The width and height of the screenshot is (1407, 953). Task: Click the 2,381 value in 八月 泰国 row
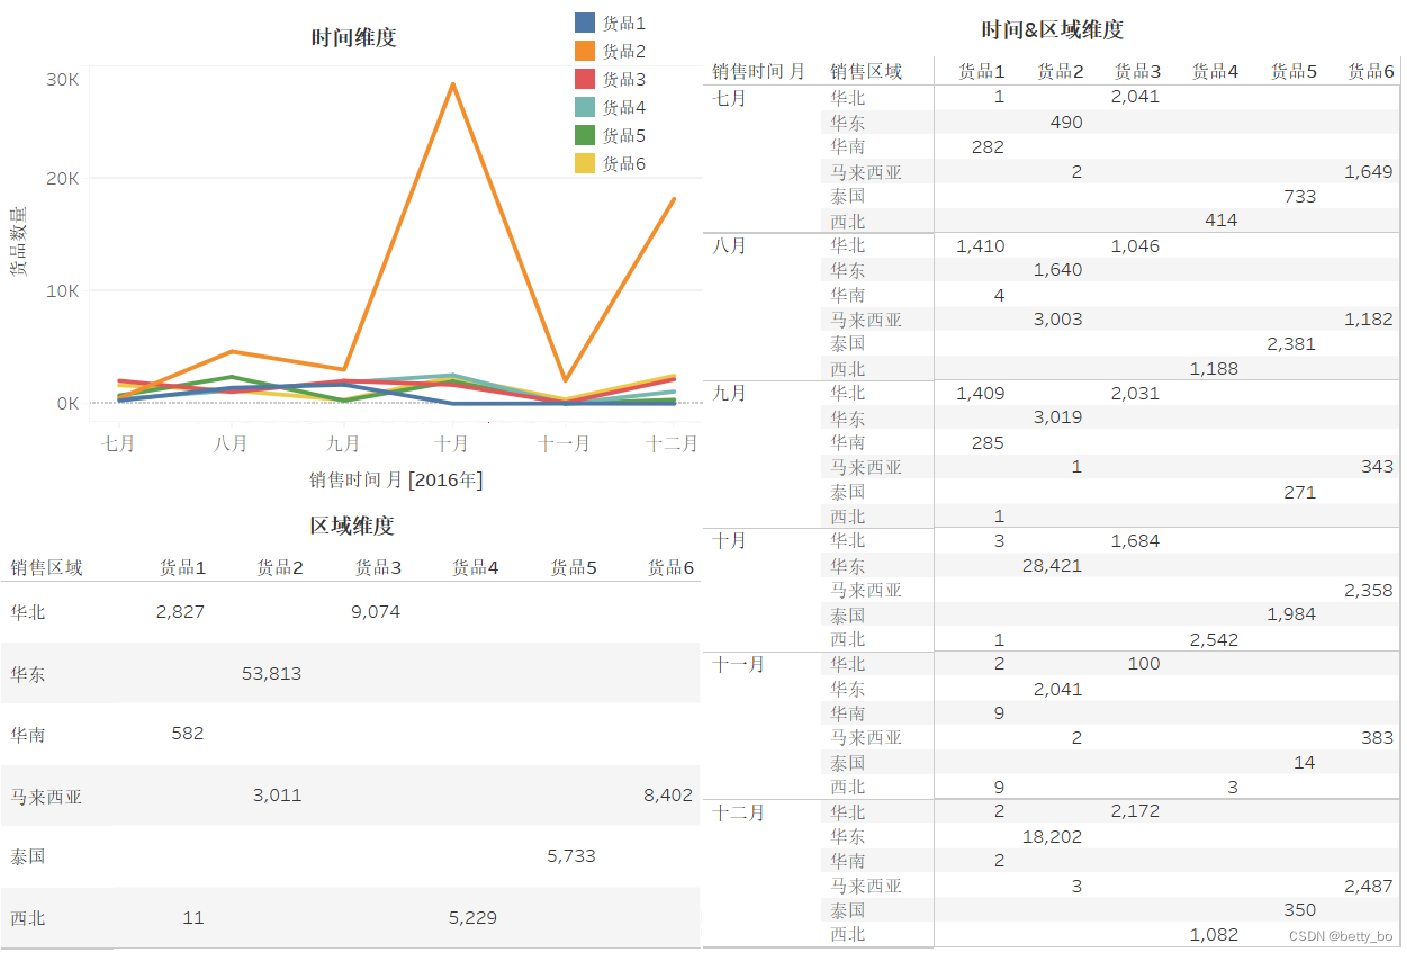(1291, 344)
